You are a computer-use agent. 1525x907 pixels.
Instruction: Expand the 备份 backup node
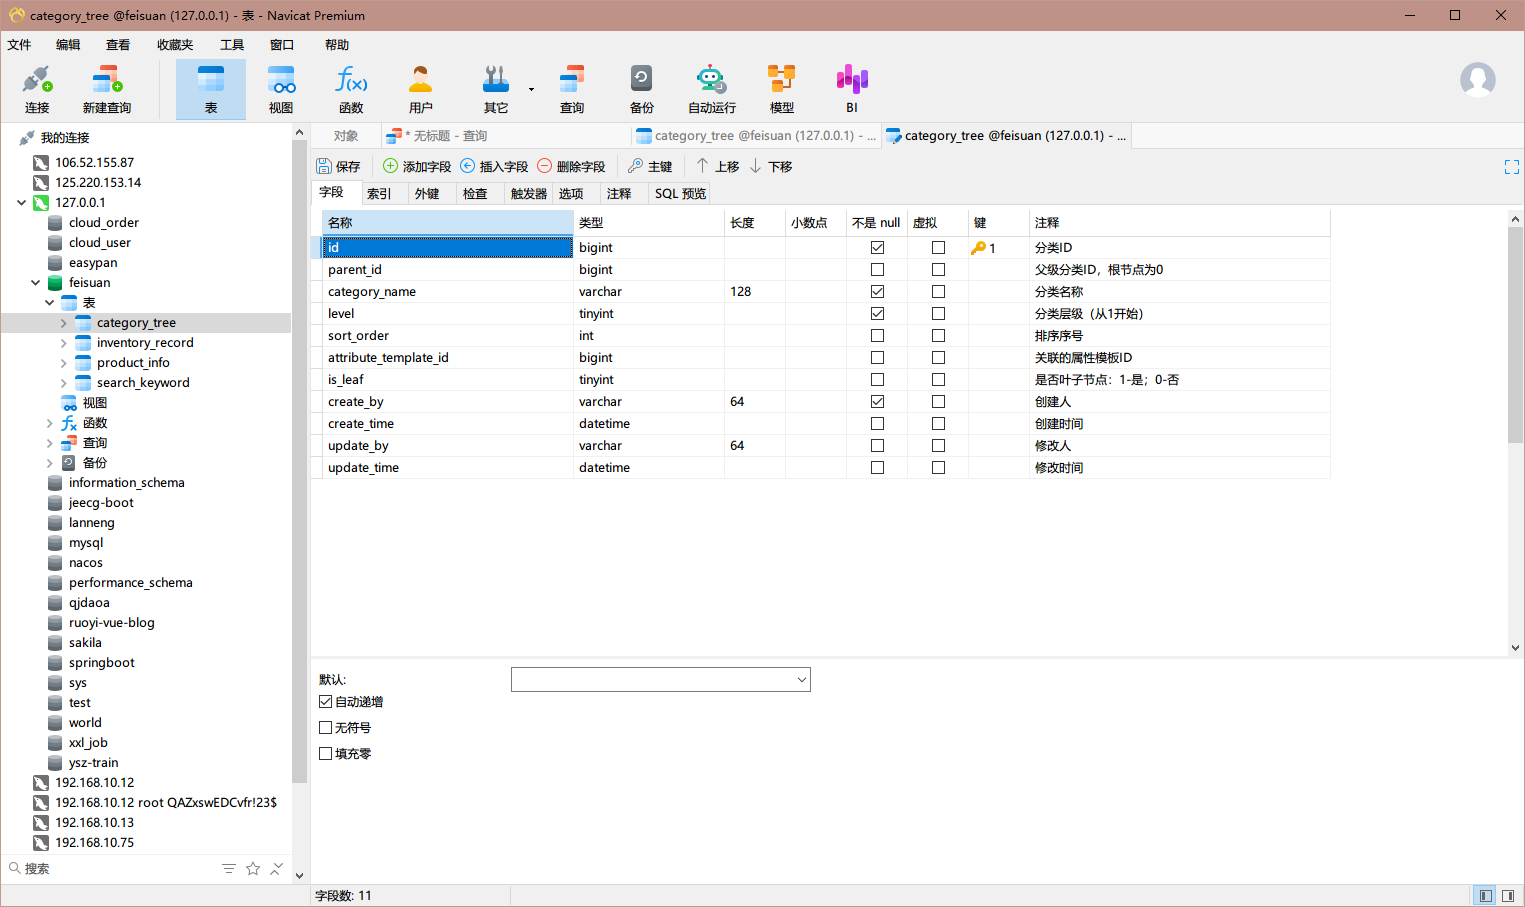coord(50,463)
